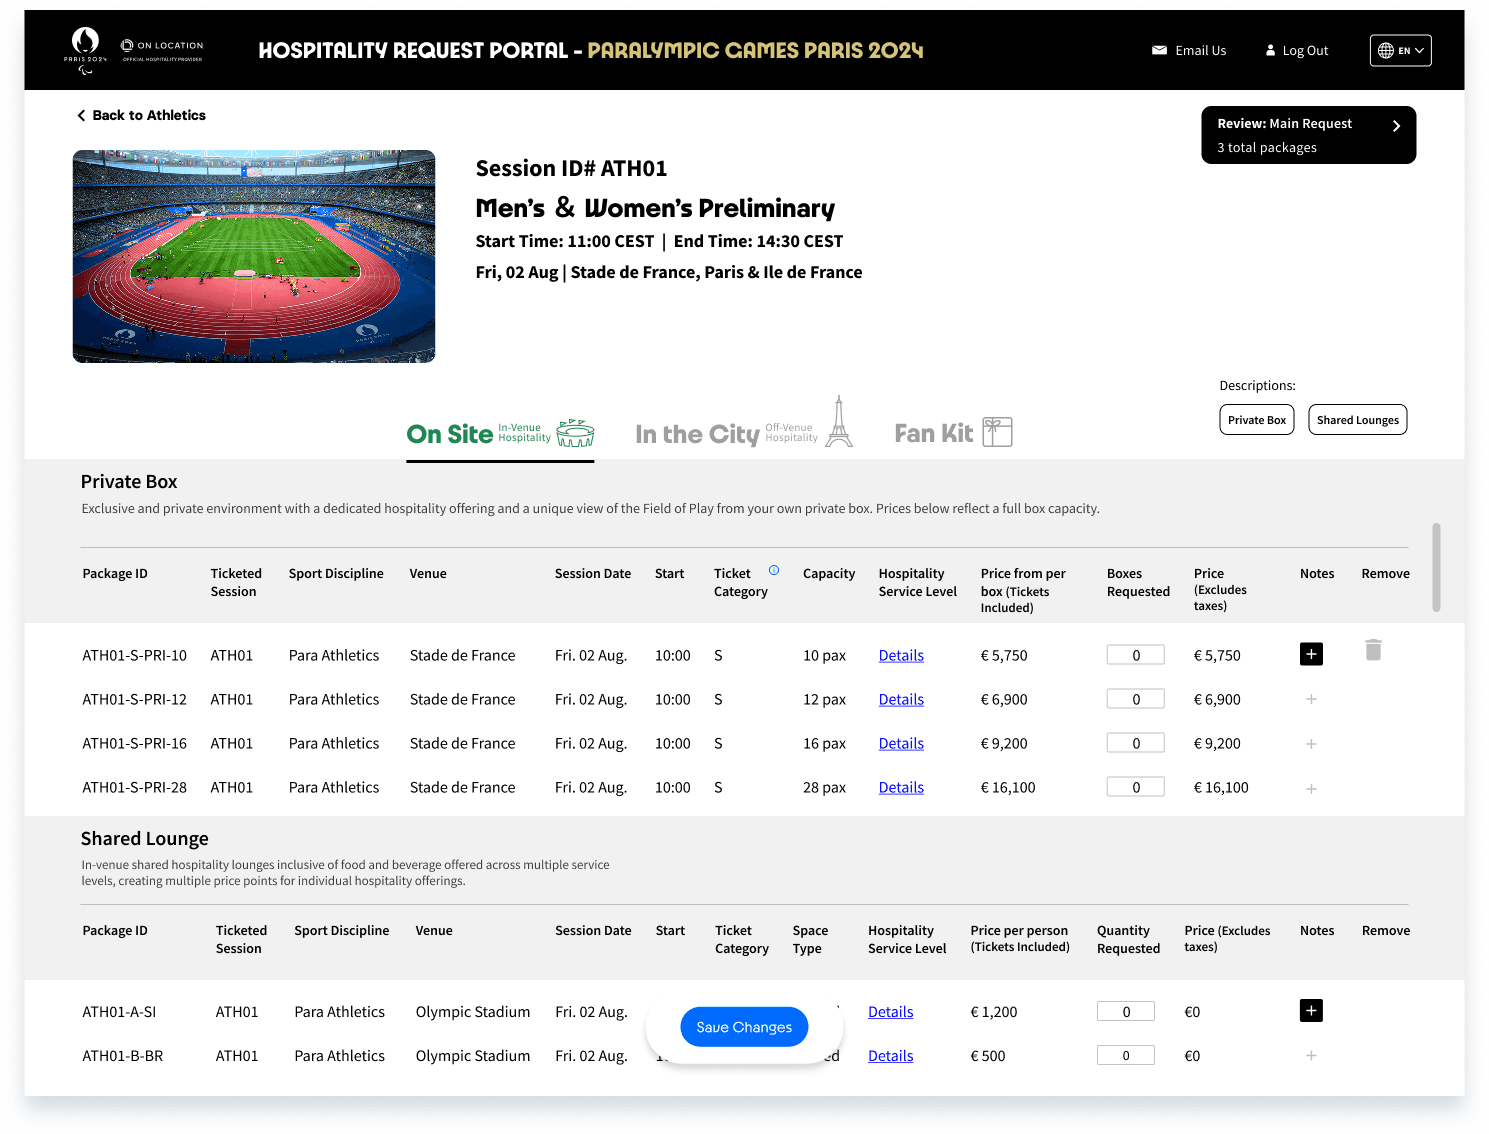
Task: Click Boxes Requested field for ATH01-S-PRI-28
Action: tap(1136, 787)
